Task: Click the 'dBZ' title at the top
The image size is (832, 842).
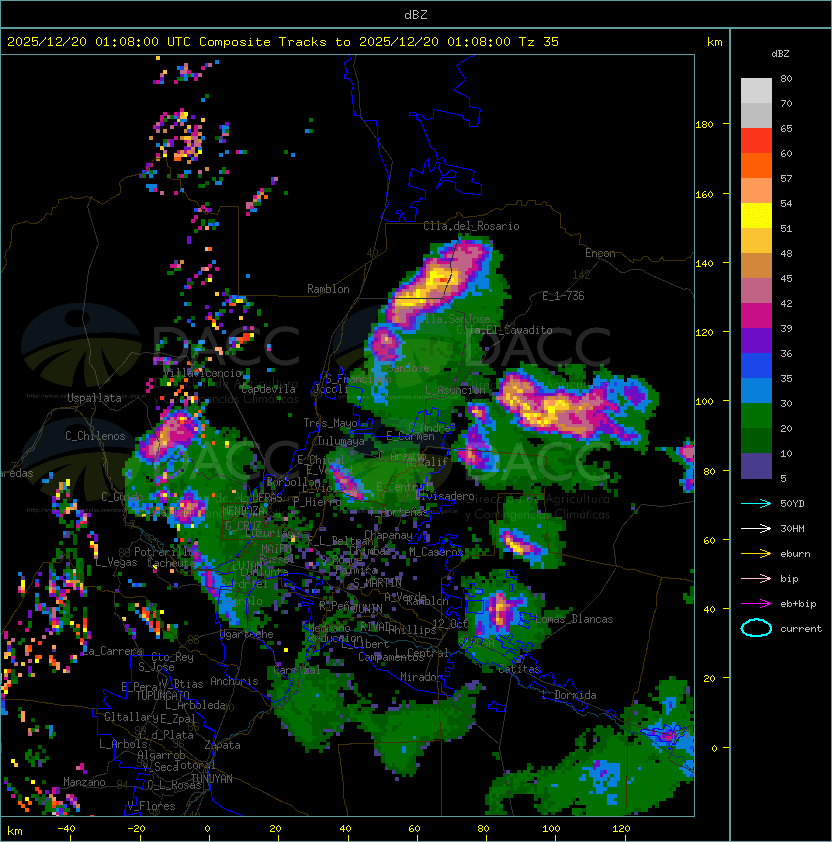Action: [416, 14]
